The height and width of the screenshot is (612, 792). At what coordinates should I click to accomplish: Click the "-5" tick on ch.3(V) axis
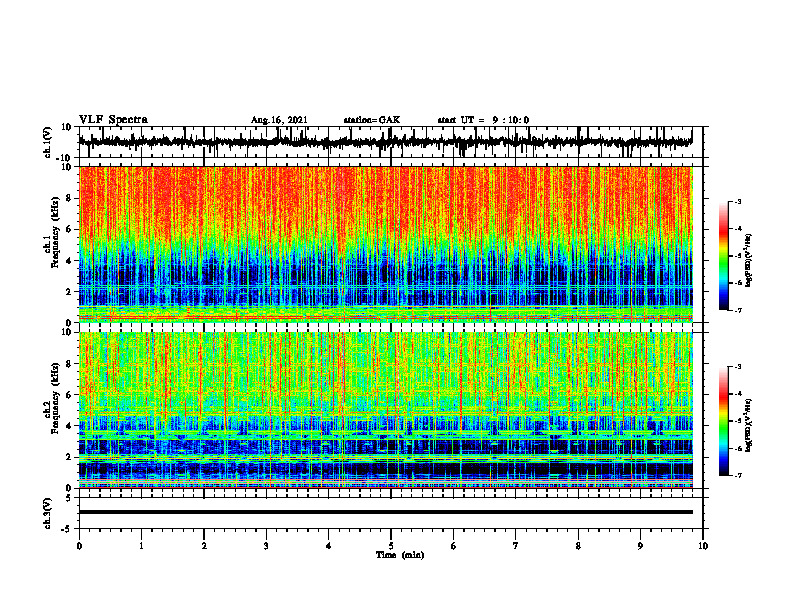coord(67,529)
